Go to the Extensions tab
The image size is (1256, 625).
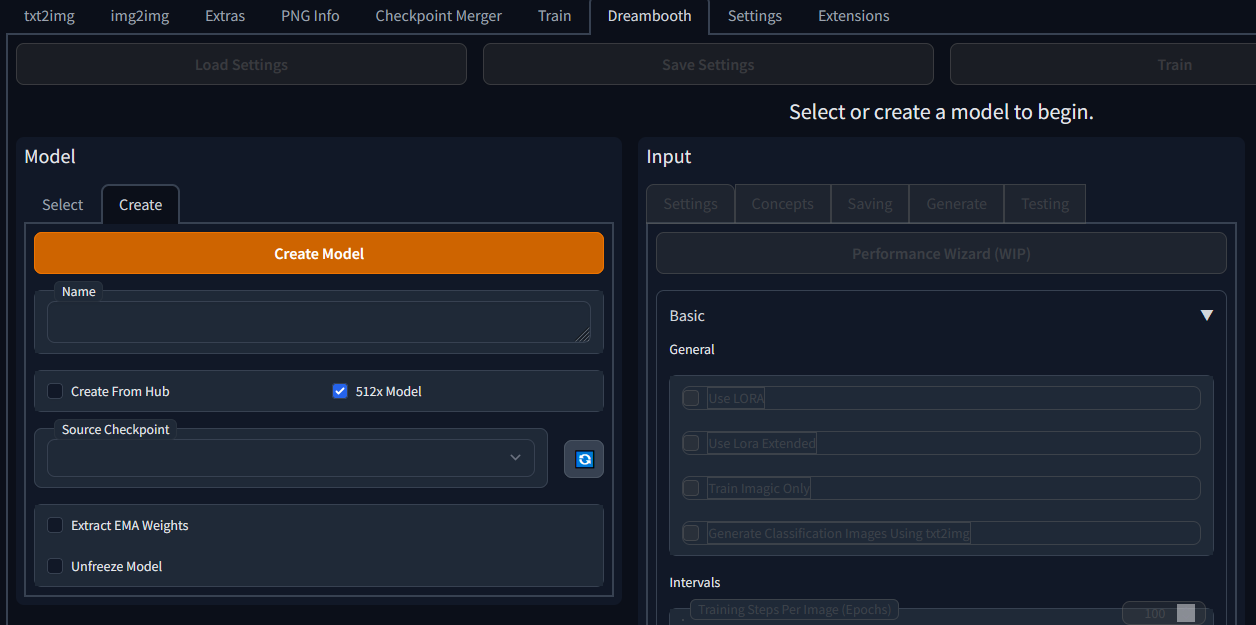pos(853,16)
